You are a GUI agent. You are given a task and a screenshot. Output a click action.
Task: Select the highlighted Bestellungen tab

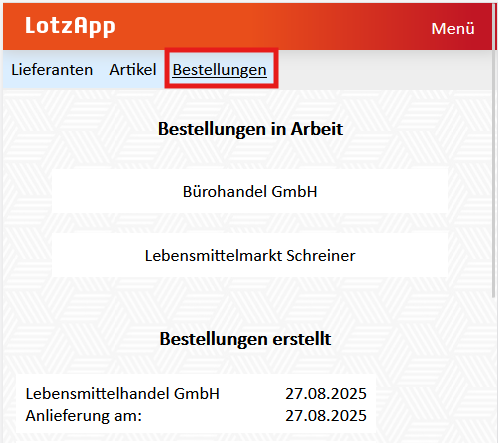click(x=220, y=70)
